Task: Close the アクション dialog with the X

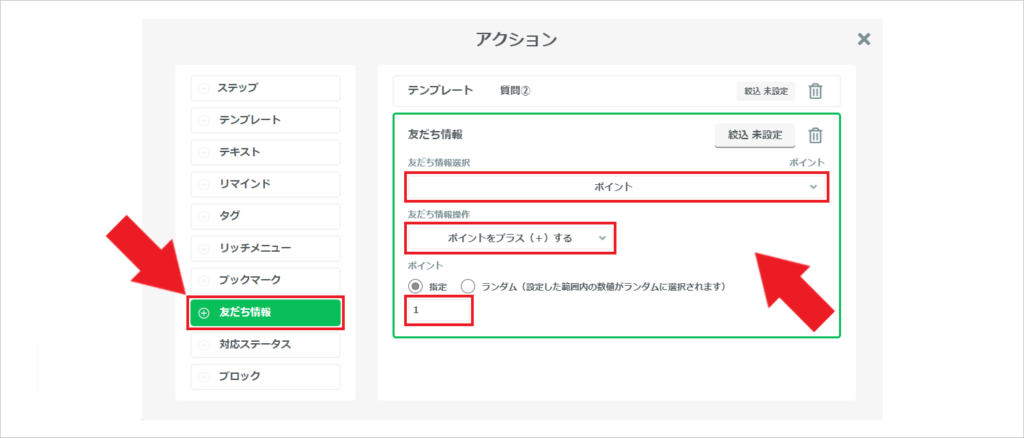Action: (x=864, y=39)
